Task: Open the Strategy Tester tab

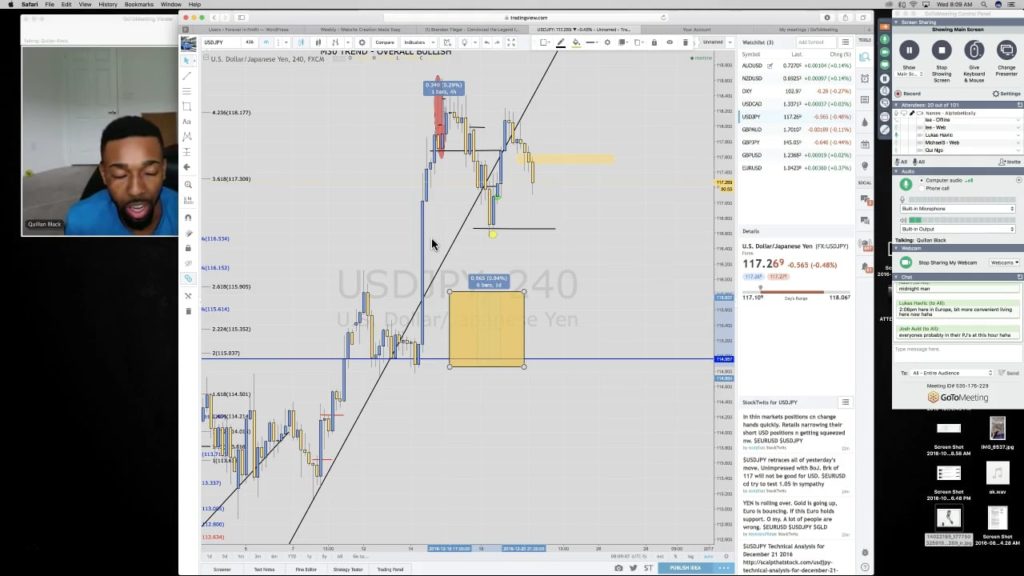Action: tap(347, 569)
